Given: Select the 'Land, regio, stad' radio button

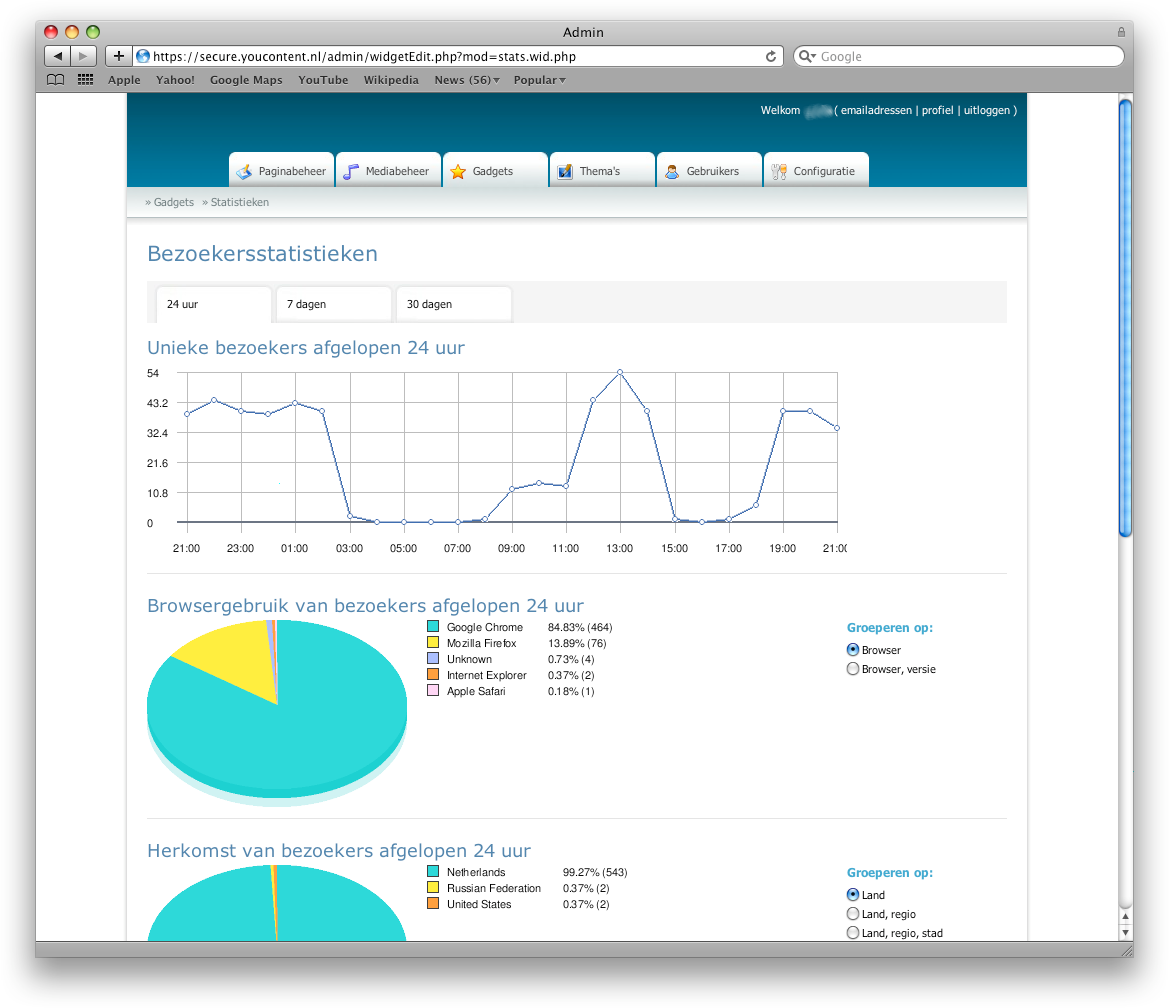Looking at the screenshot, I should pyautogui.click(x=853, y=933).
